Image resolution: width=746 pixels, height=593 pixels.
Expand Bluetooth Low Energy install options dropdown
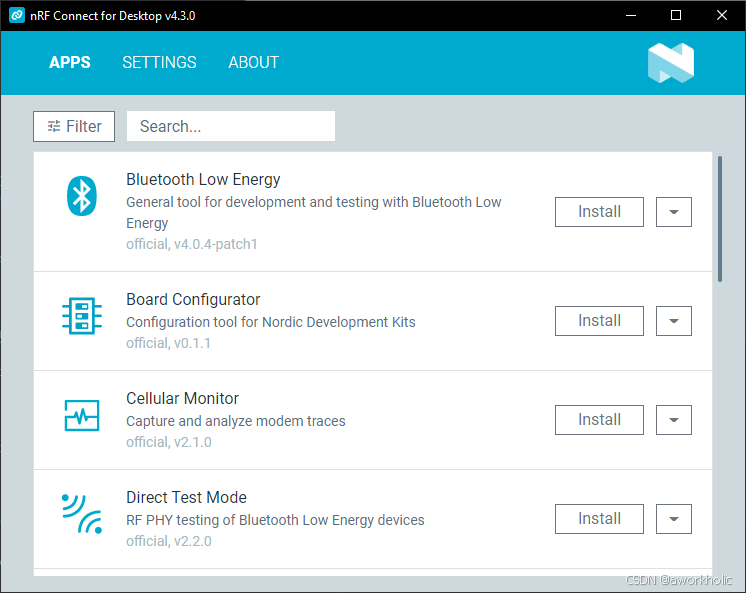coord(674,212)
